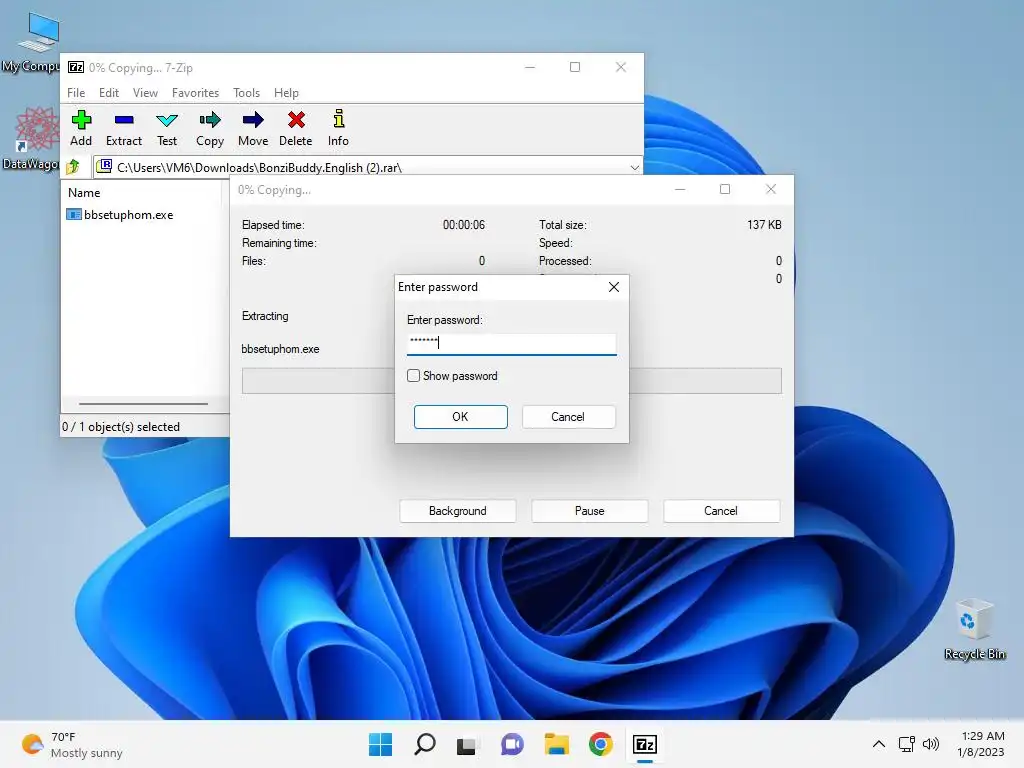The image size is (1024, 768).
Task: Open the Chat app on taskbar
Action: tap(512, 744)
